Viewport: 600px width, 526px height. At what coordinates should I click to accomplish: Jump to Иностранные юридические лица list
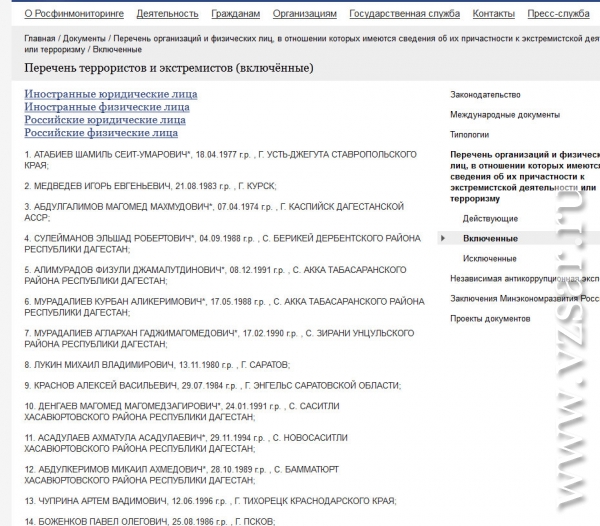pos(111,94)
